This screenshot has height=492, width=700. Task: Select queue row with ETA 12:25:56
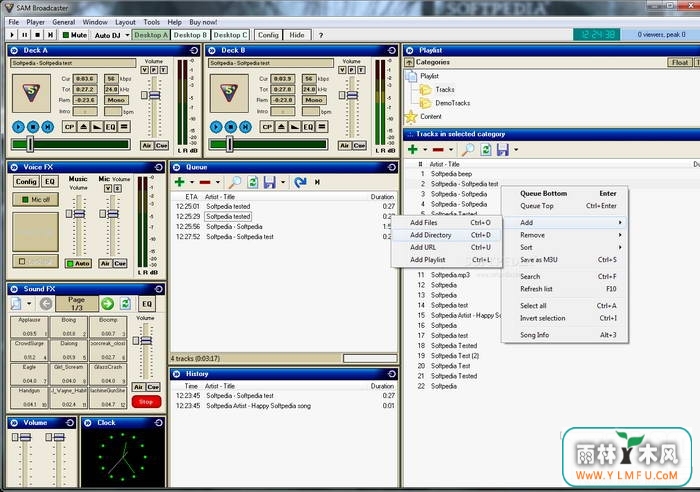285,226
